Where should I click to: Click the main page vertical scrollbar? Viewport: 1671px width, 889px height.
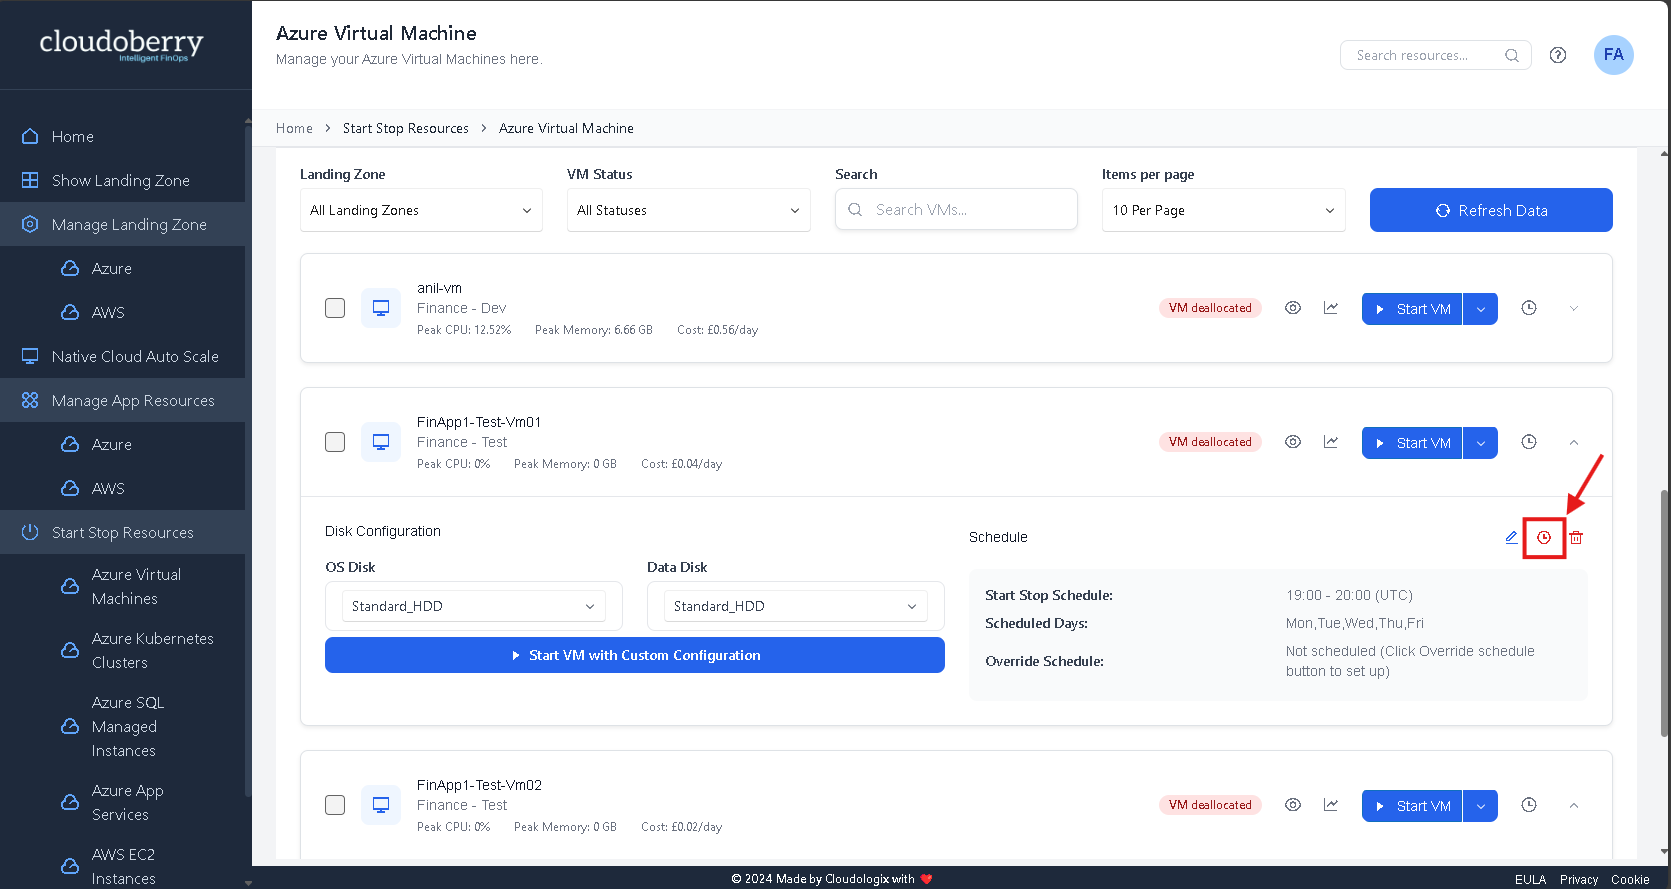coord(1664,612)
